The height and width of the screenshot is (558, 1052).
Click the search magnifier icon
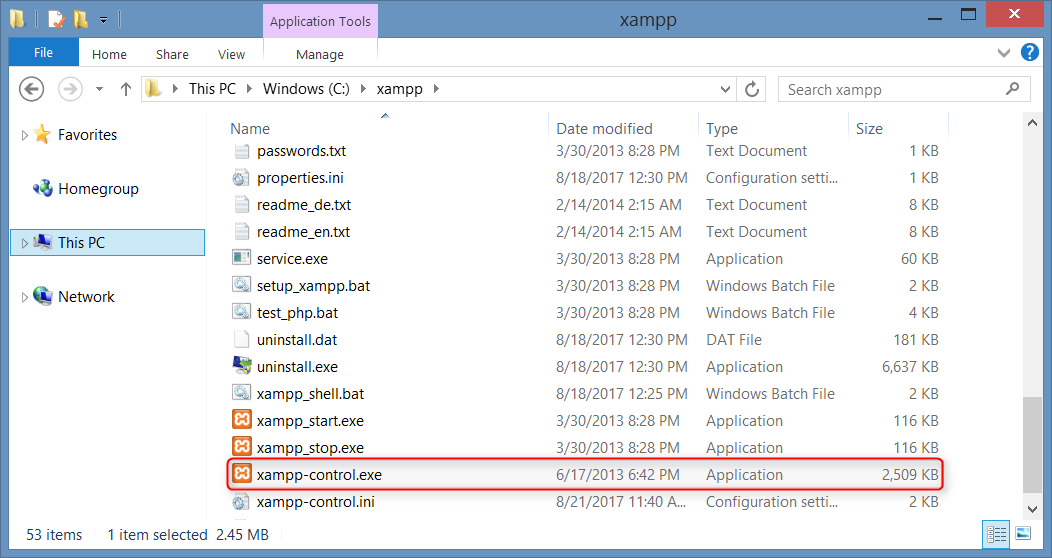[1012, 89]
